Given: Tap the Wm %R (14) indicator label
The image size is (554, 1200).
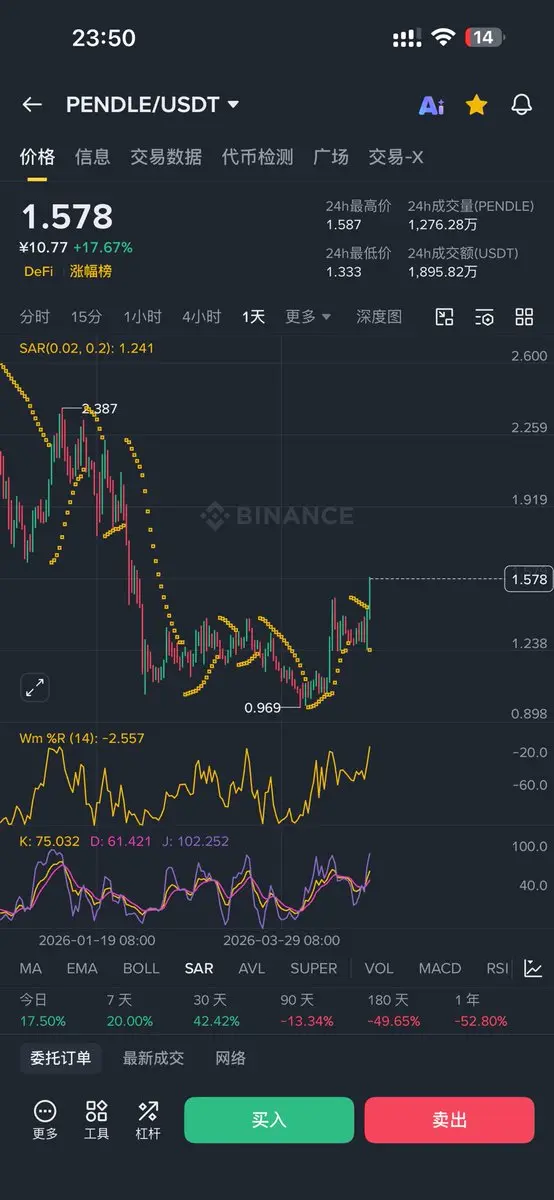Looking at the screenshot, I should (x=82, y=739).
